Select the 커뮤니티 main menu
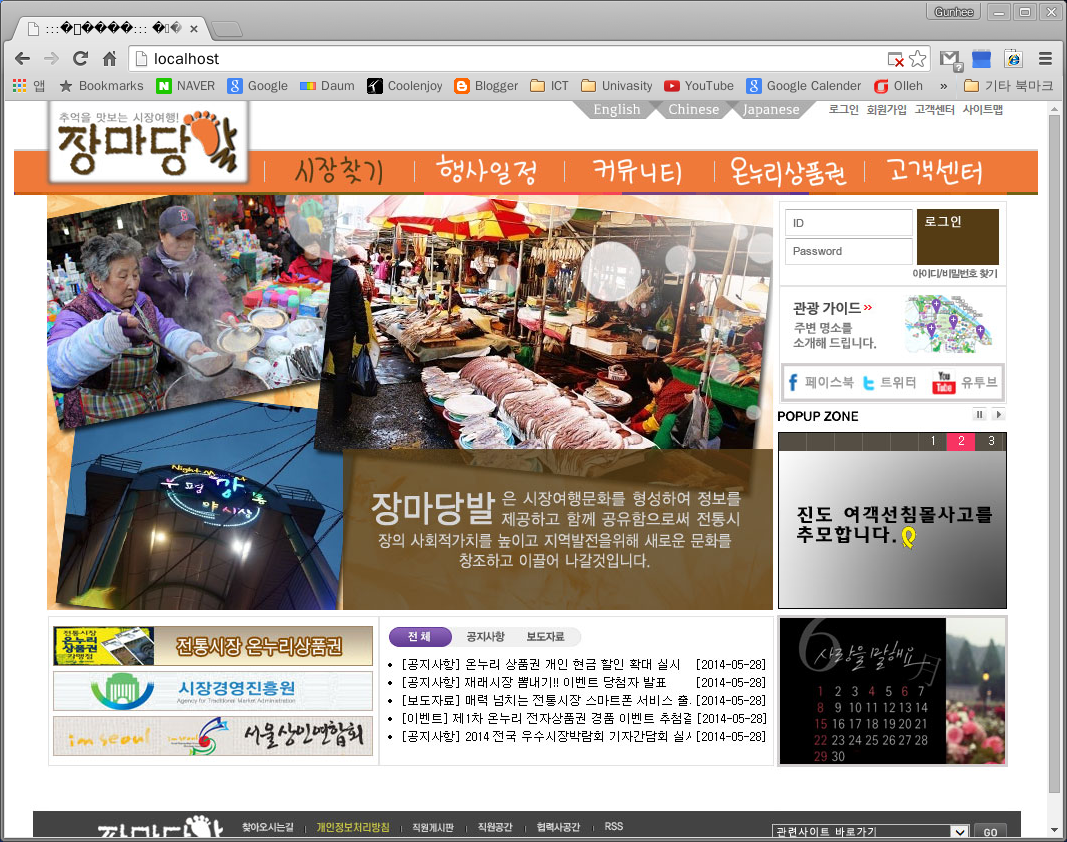This screenshot has height=842, width=1067. [637, 171]
